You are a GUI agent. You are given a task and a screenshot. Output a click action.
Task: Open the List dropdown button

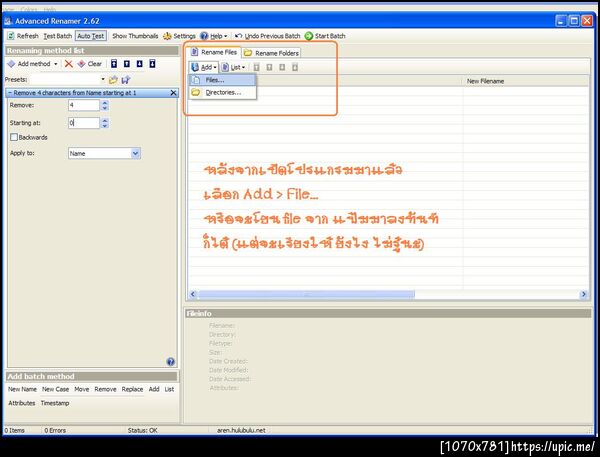click(x=233, y=67)
